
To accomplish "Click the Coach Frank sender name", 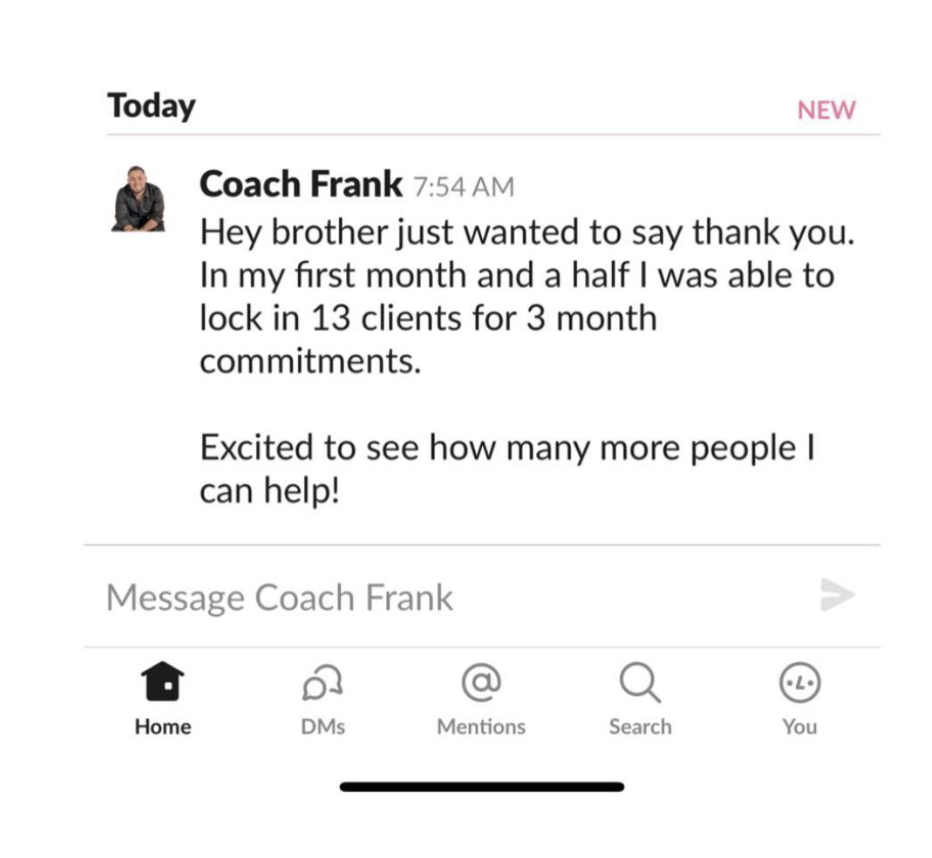I will pos(300,184).
